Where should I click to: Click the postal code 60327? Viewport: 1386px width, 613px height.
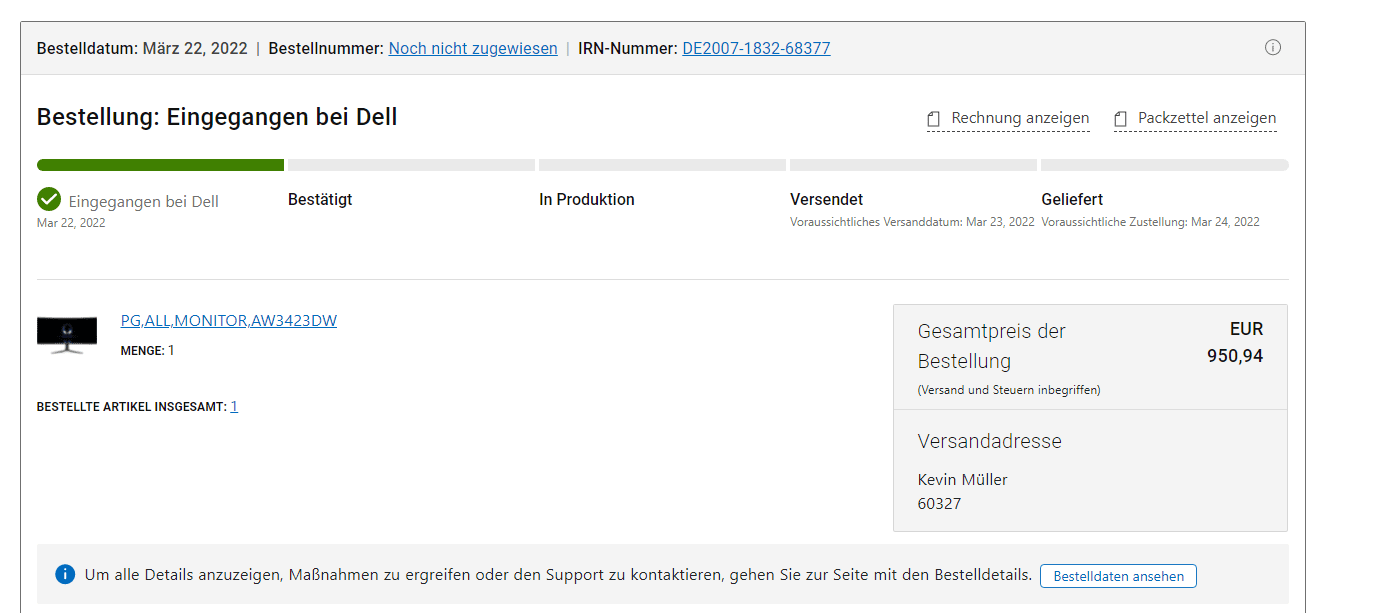(x=940, y=504)
